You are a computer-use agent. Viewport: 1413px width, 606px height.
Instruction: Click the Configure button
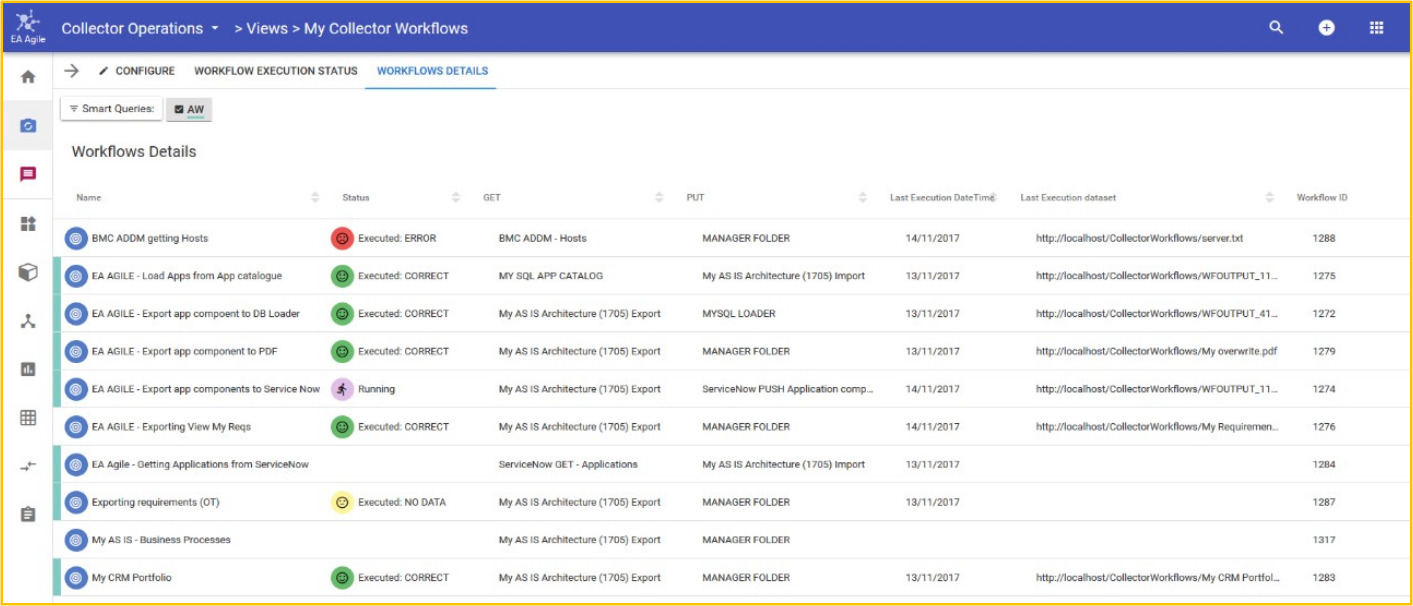(x=136, y=71)
